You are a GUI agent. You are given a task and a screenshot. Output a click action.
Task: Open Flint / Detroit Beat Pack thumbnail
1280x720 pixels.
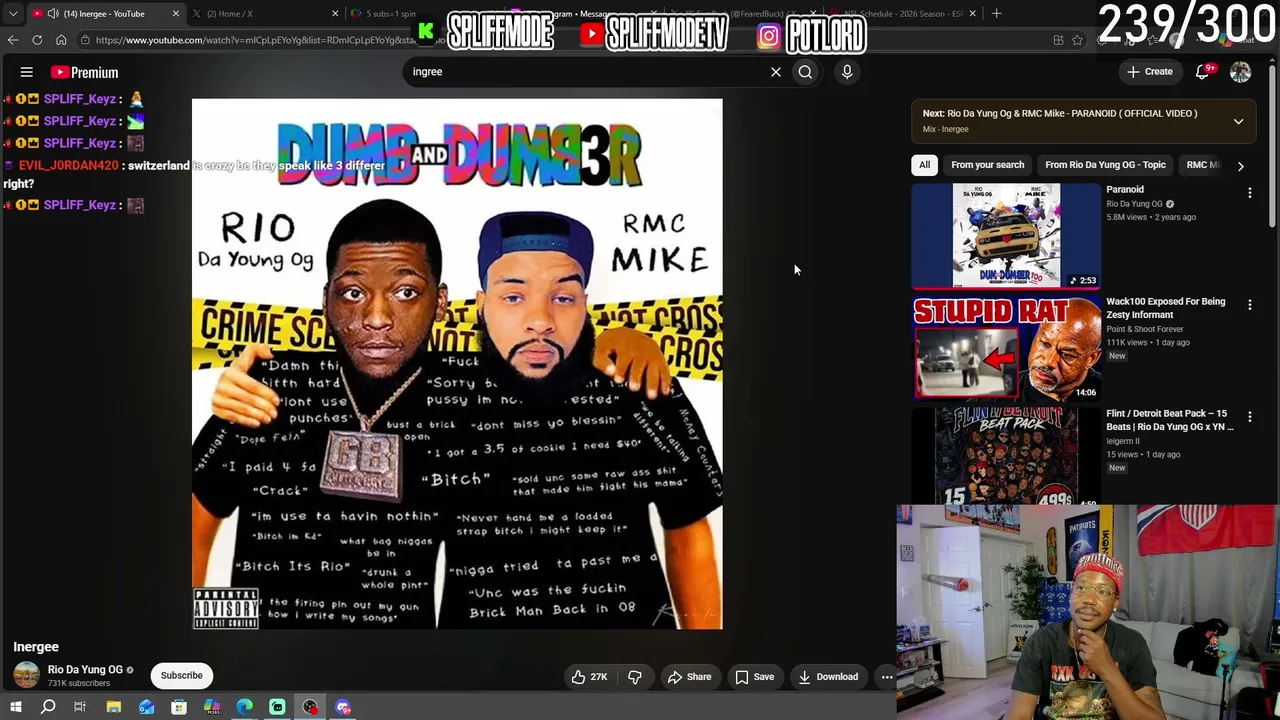1006,457
